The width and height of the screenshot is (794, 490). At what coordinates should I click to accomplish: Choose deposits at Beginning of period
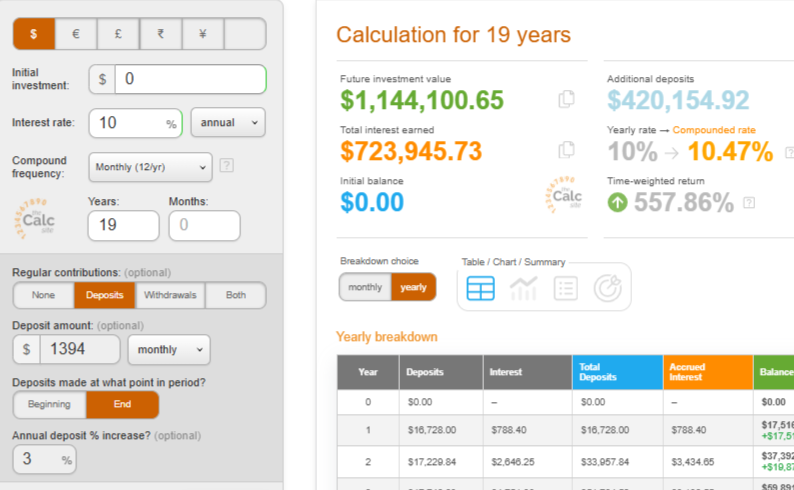(49, 405)
